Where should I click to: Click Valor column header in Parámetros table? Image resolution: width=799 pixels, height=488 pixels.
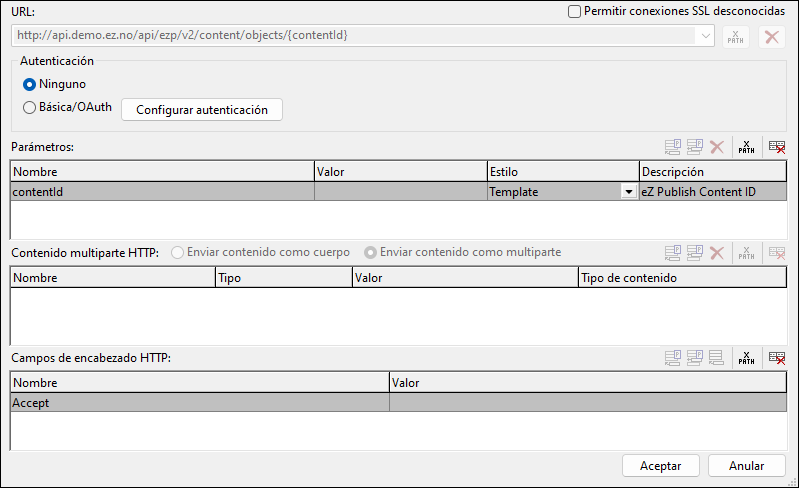point(401,172)
